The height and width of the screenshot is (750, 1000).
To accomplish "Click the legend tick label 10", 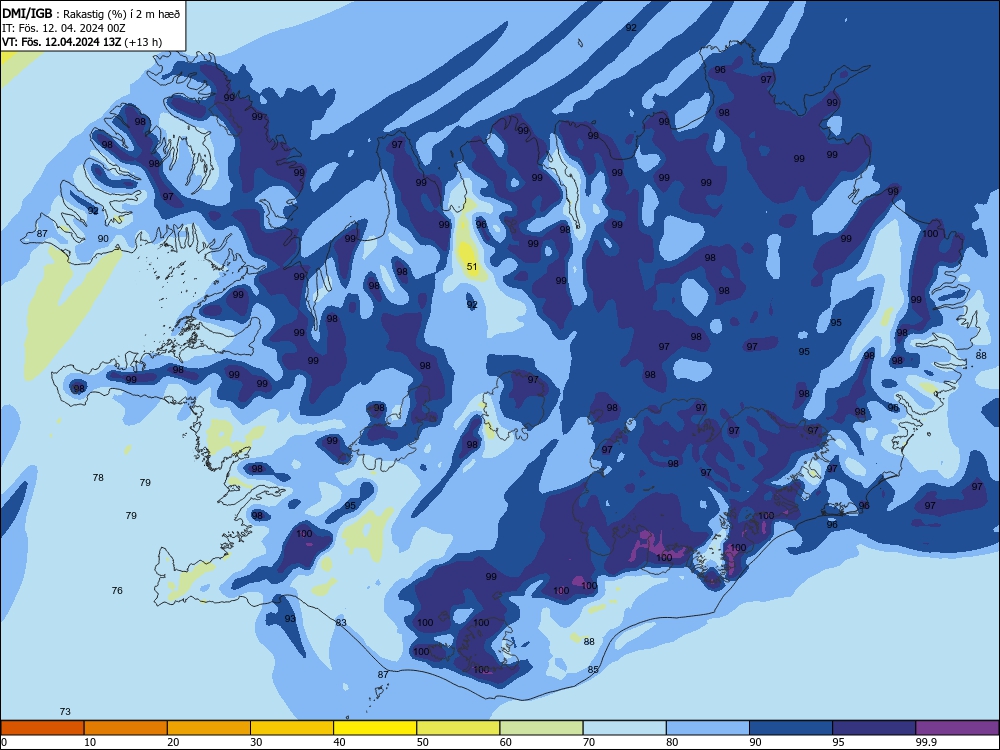I will click(90, 742).
